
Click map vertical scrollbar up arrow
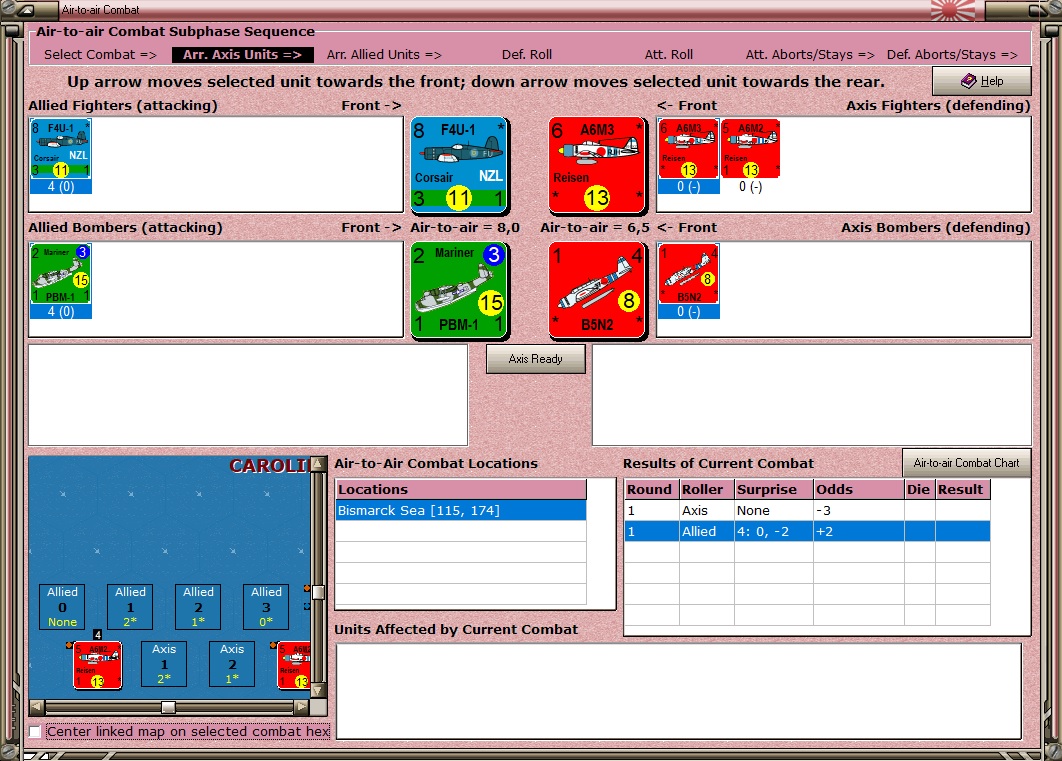pos(318,464)
